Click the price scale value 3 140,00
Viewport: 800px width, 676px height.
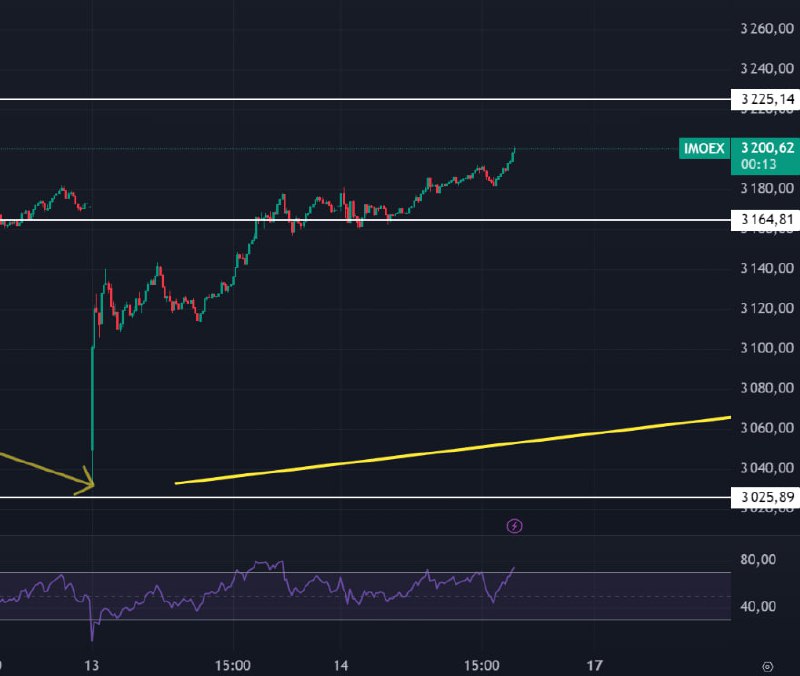click(767, 268)
